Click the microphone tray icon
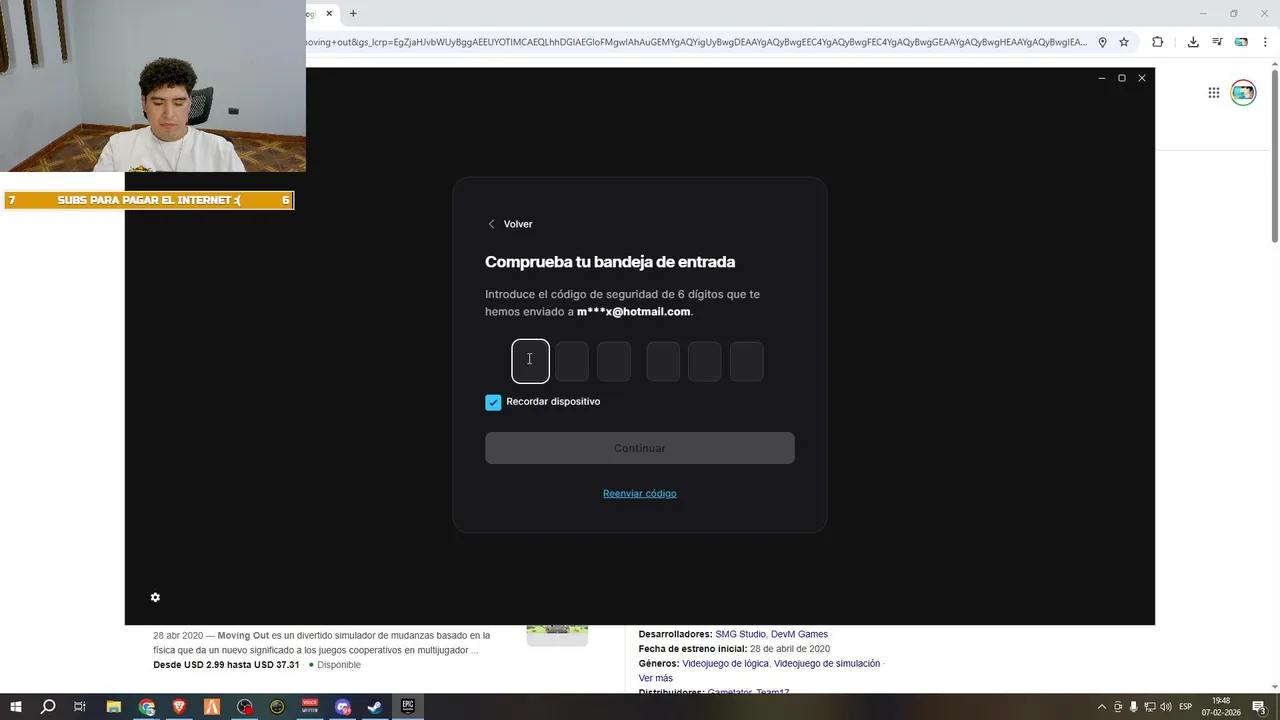This screenshot has width=1280, height=720. [x=1134, y=707]
